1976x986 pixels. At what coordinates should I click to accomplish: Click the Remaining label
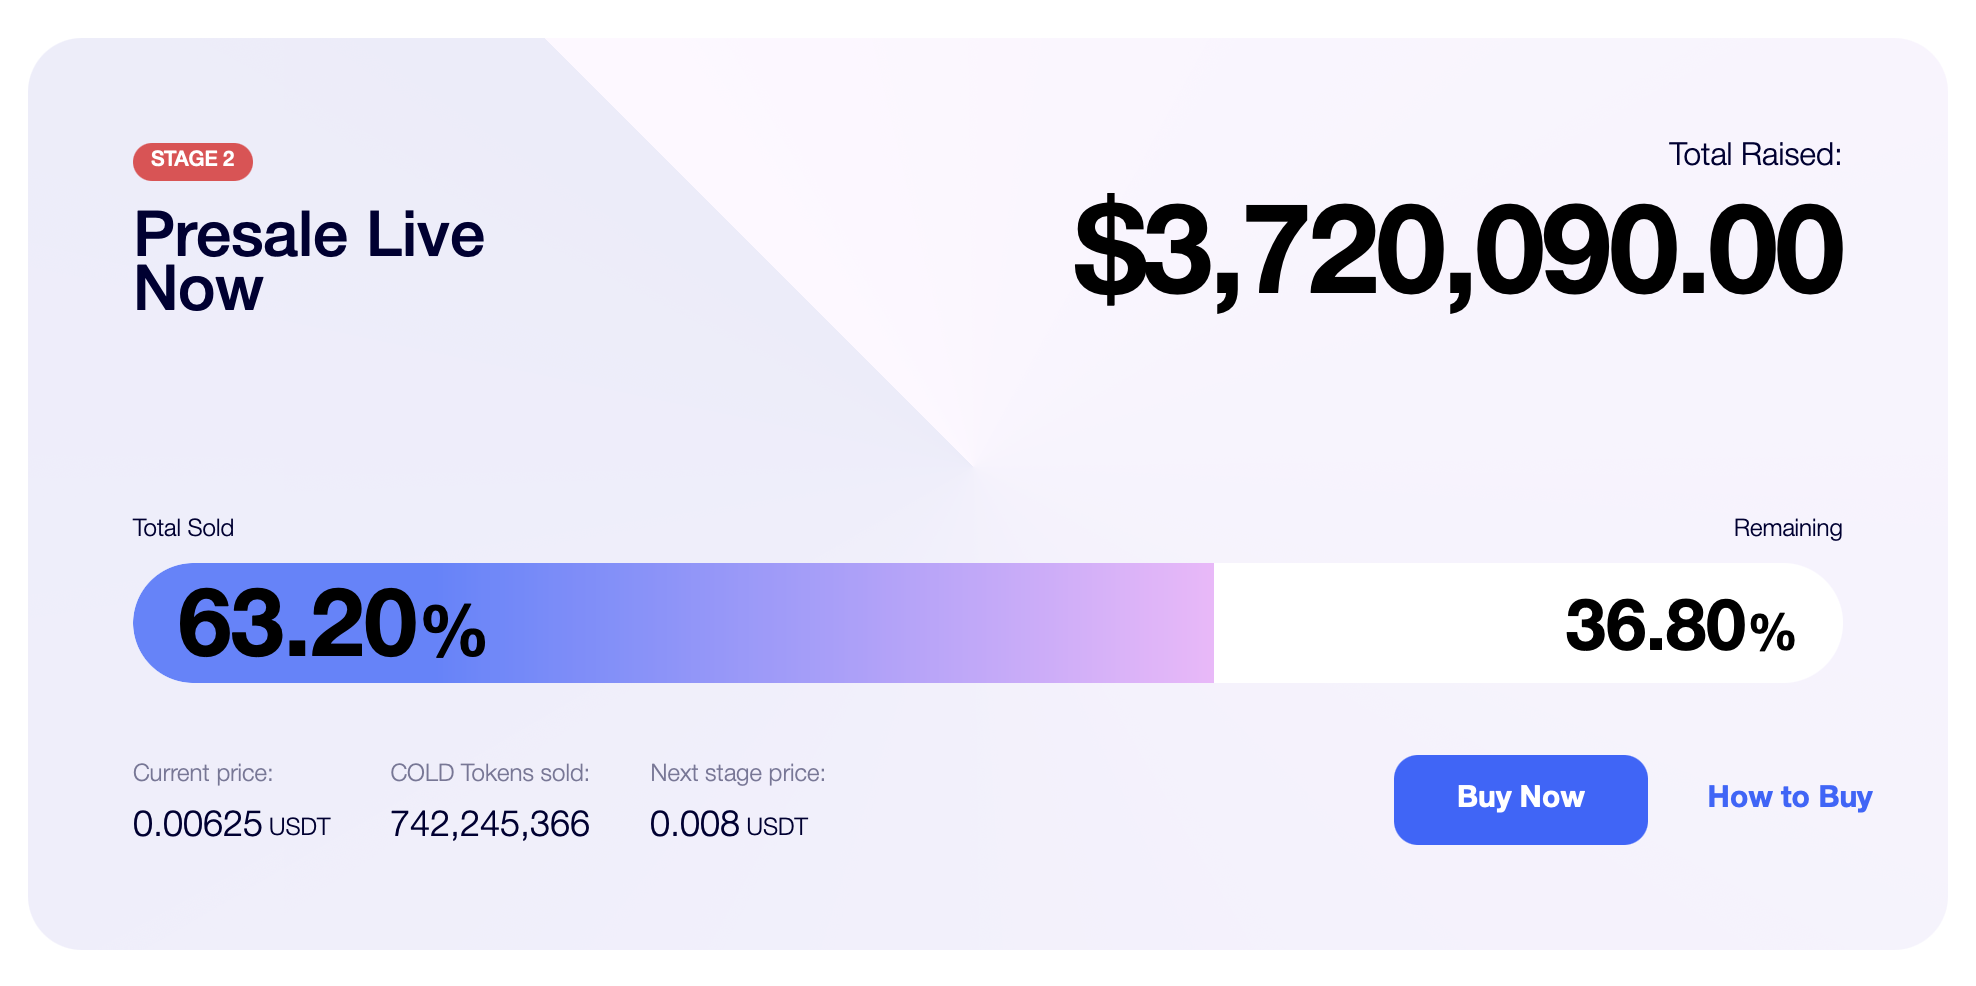[1787, 528]
